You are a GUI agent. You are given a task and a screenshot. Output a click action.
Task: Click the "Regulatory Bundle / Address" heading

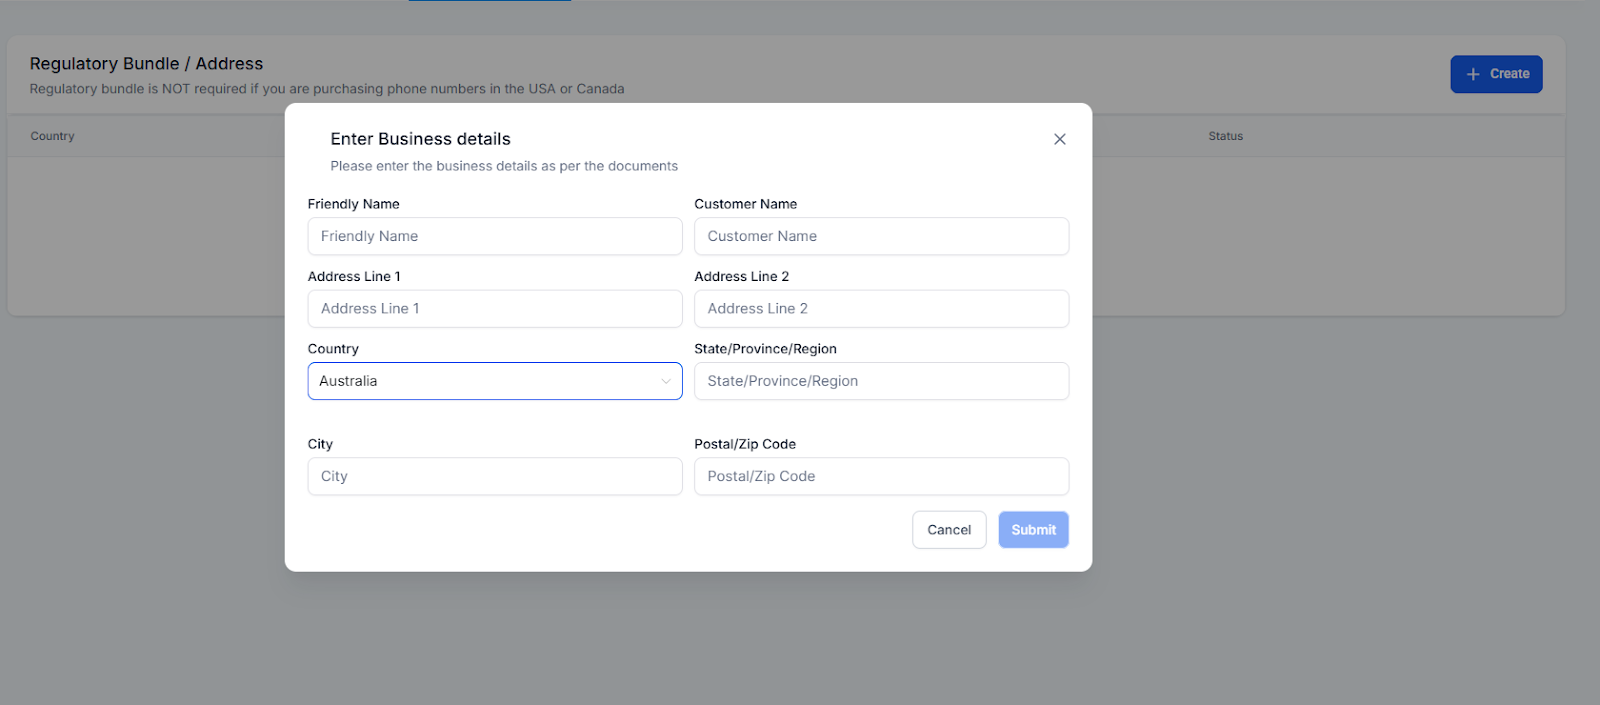pyautogui.click(x=146, y=64)
